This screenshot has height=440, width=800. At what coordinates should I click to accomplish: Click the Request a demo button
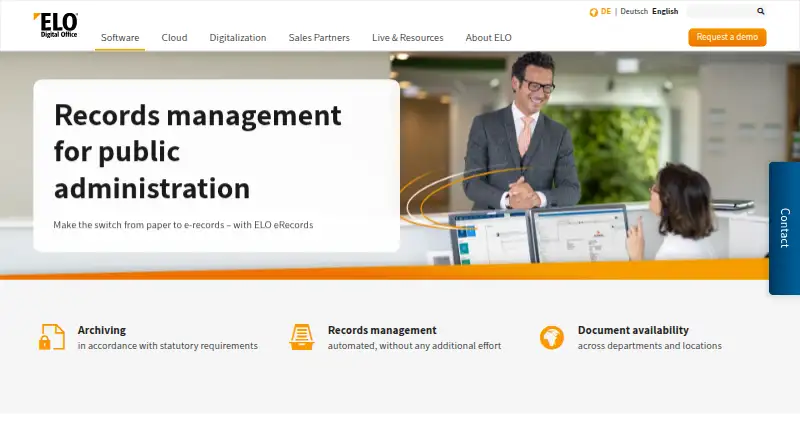click(x=727, y=37)
